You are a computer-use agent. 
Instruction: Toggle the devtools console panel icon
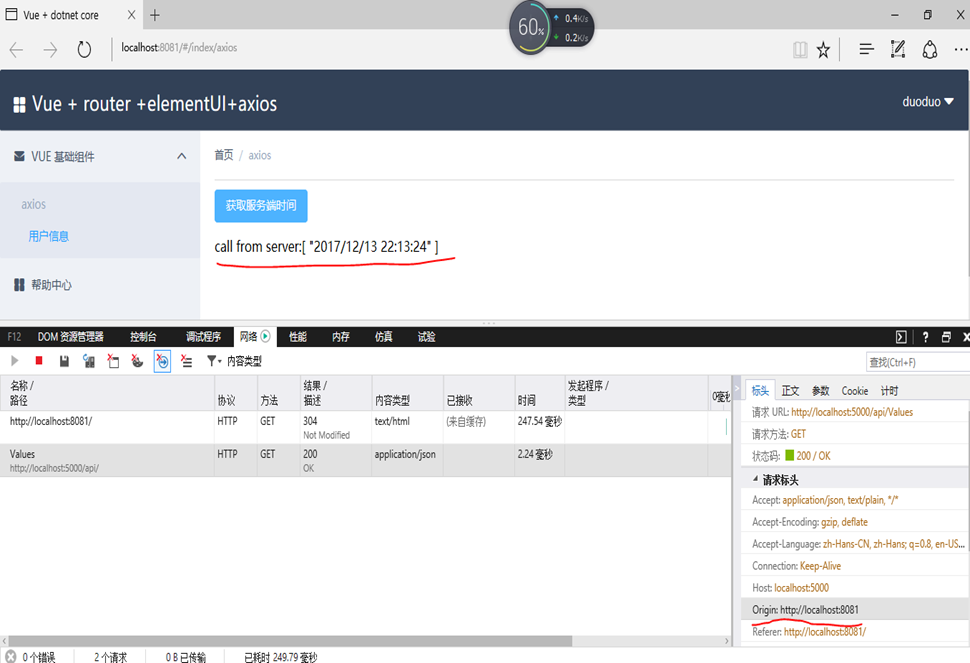point(901,336)
